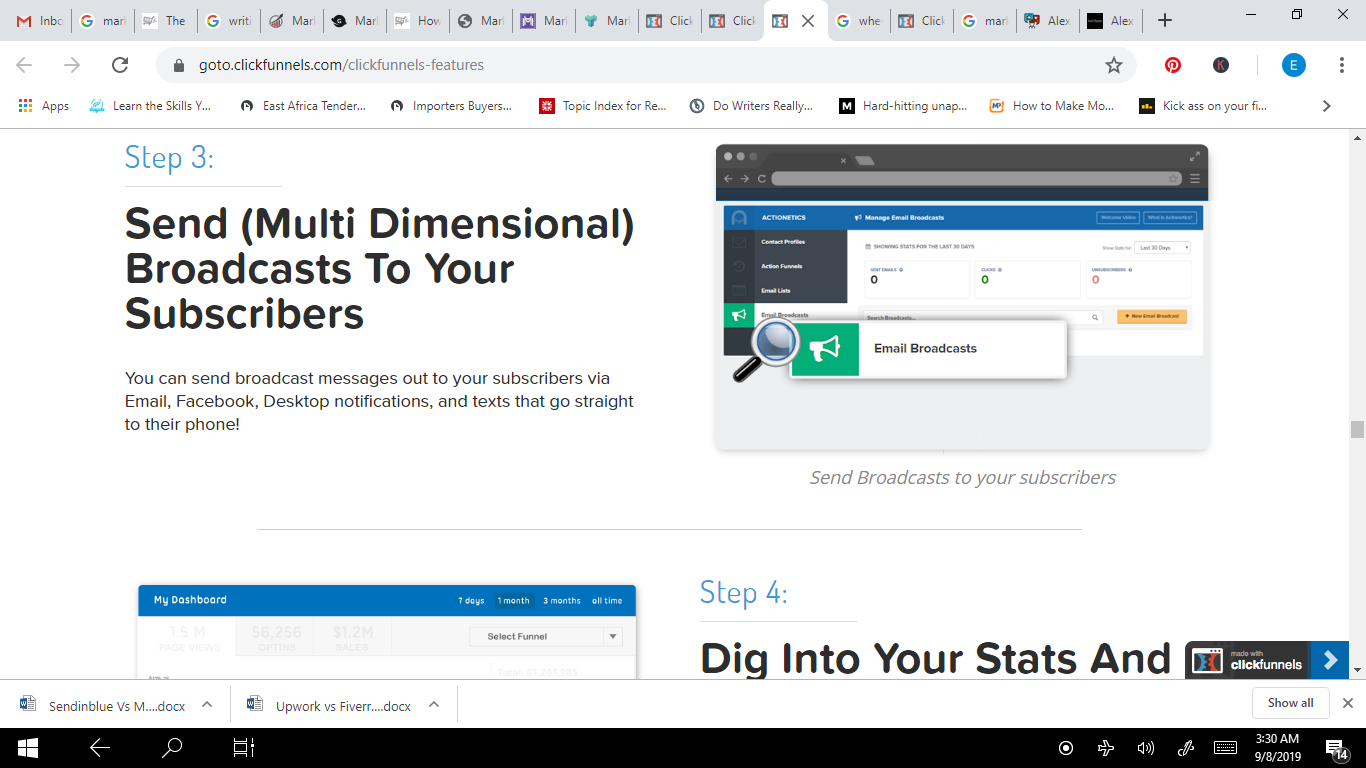Switch to the tab titled 'The'
Viewport: 1366px width, 768px height.
point(164,21)
